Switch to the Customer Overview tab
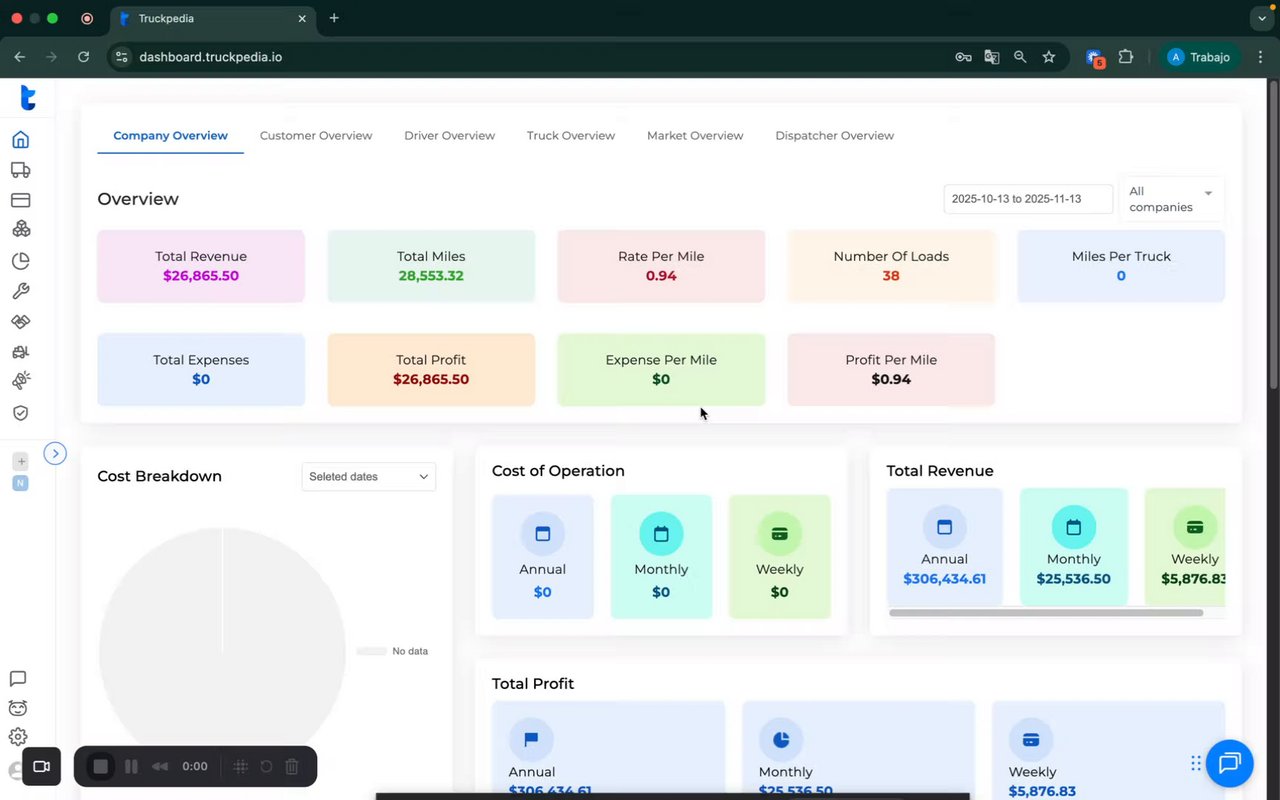 [316, 136]
